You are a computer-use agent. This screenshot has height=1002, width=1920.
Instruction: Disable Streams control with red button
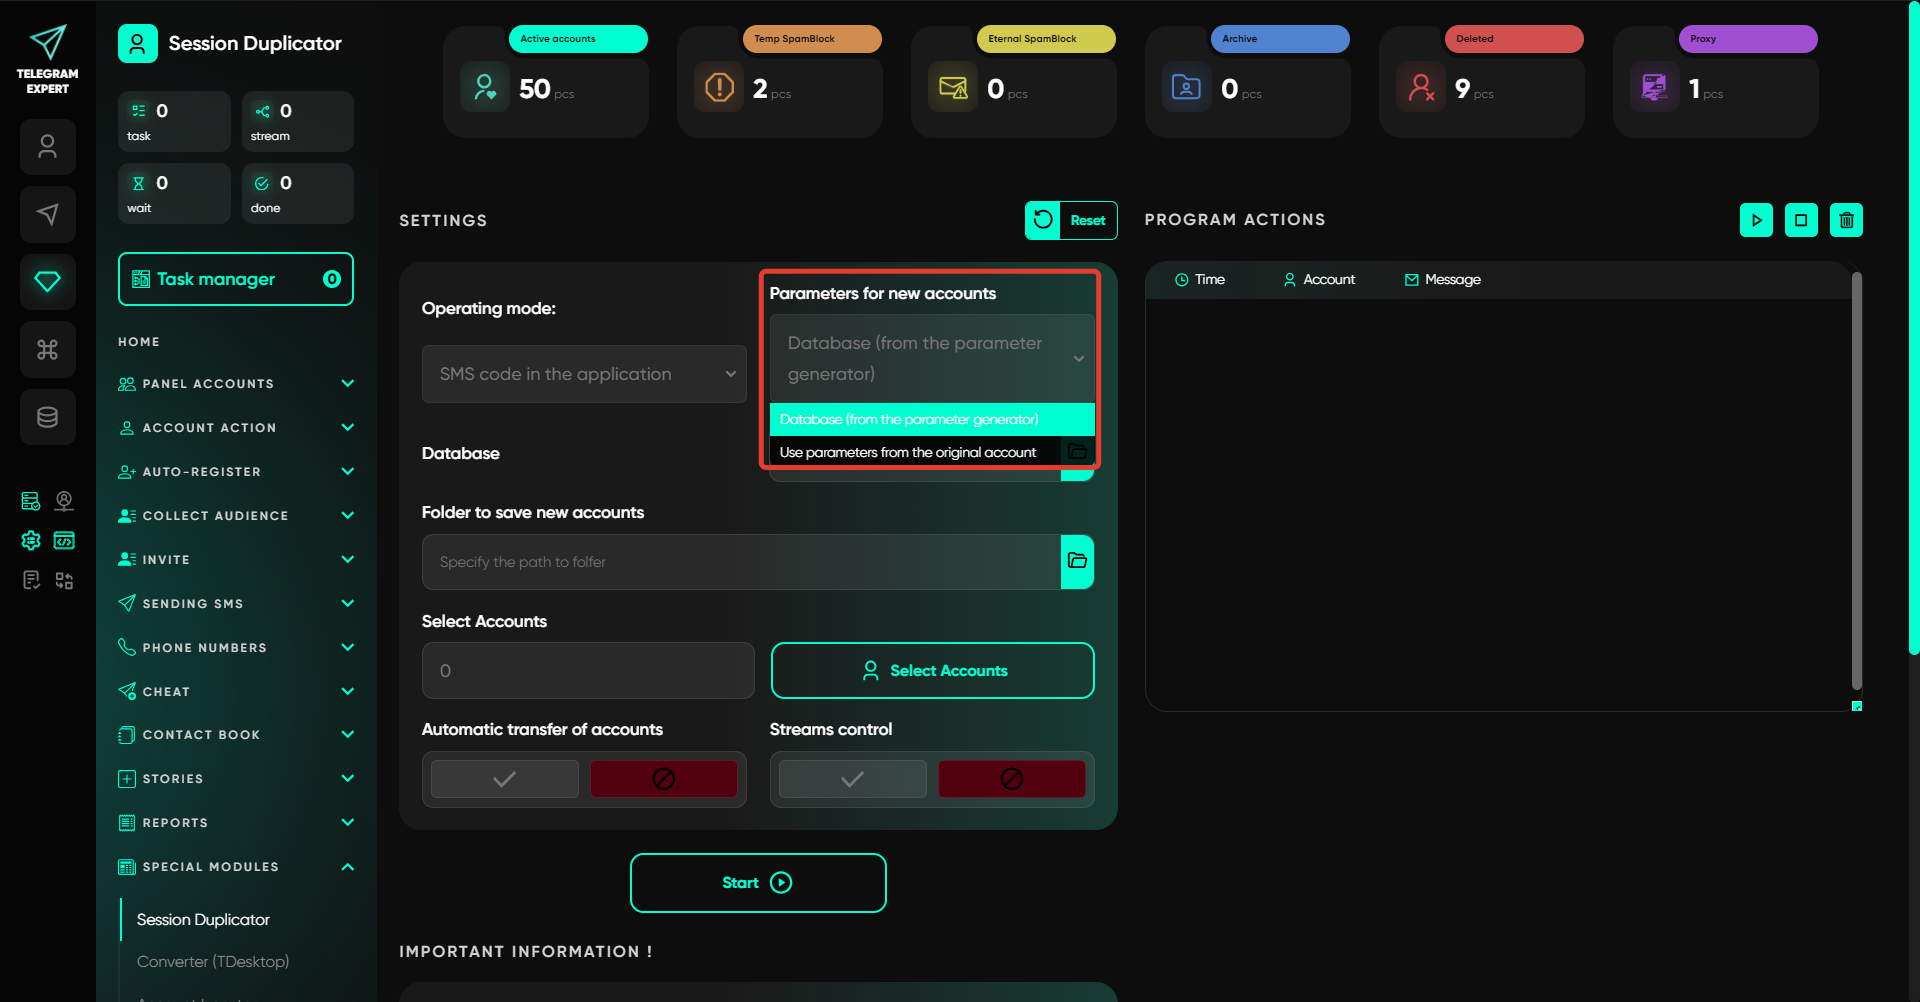pos(1011,779)
